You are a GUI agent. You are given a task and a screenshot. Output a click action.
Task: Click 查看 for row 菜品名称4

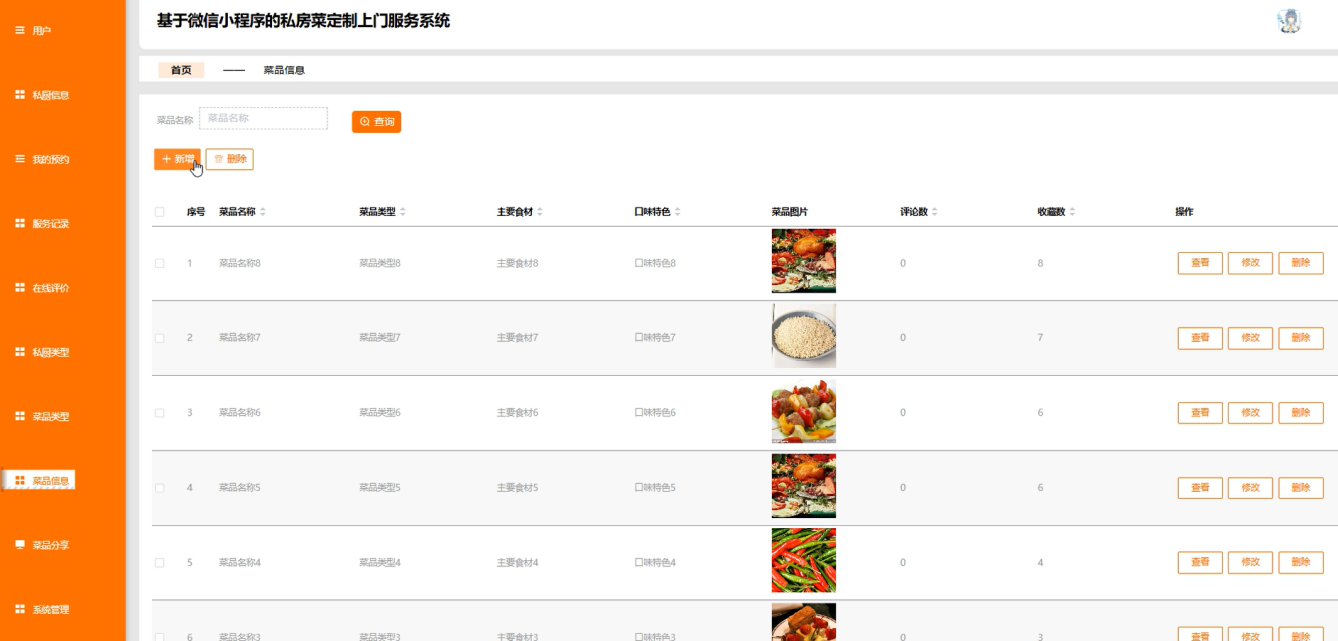[x=1200, y=563]
